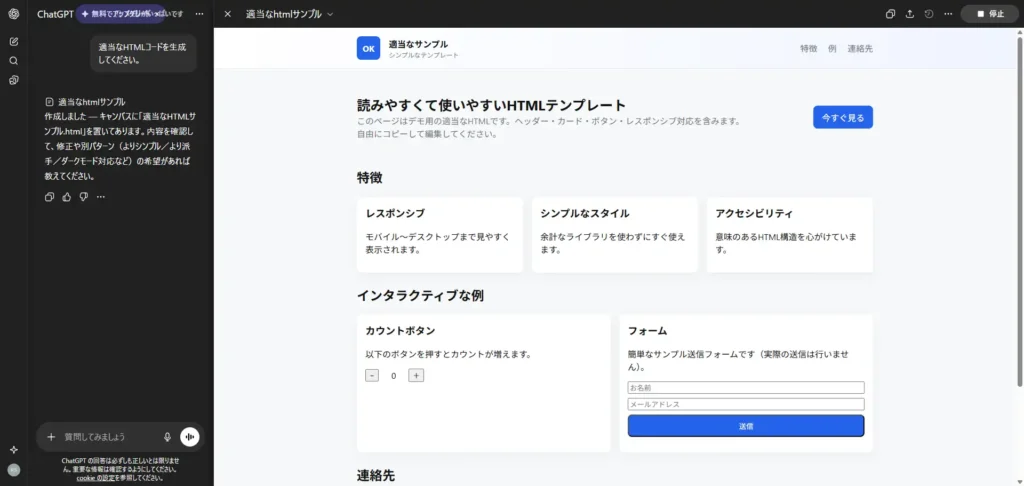
Task: Open the cookie の設定 link
Action: click(95, 478)
